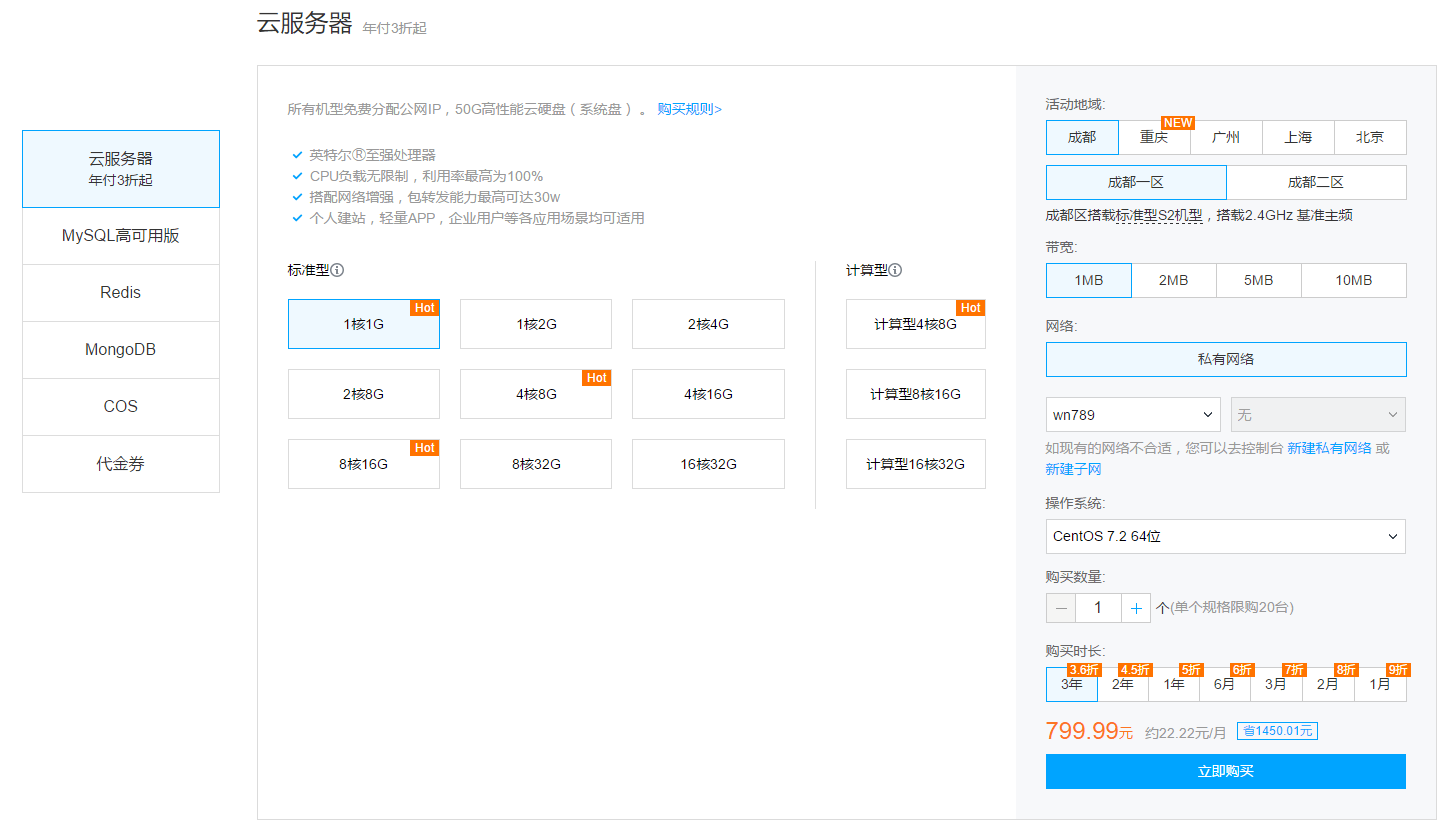Image resolution: width=1447 pixels, height=830 pixels.
Task: Click plus icon to increase purchase quantity
Action: point(1136,608)
